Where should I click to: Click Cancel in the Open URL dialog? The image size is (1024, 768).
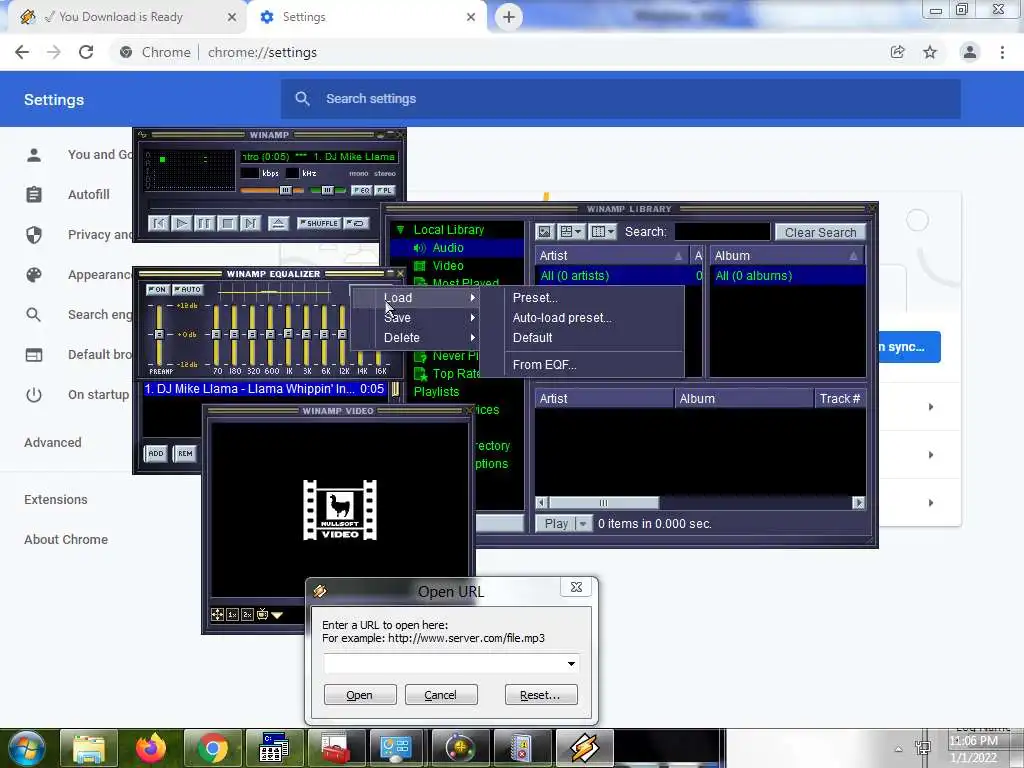441,695
